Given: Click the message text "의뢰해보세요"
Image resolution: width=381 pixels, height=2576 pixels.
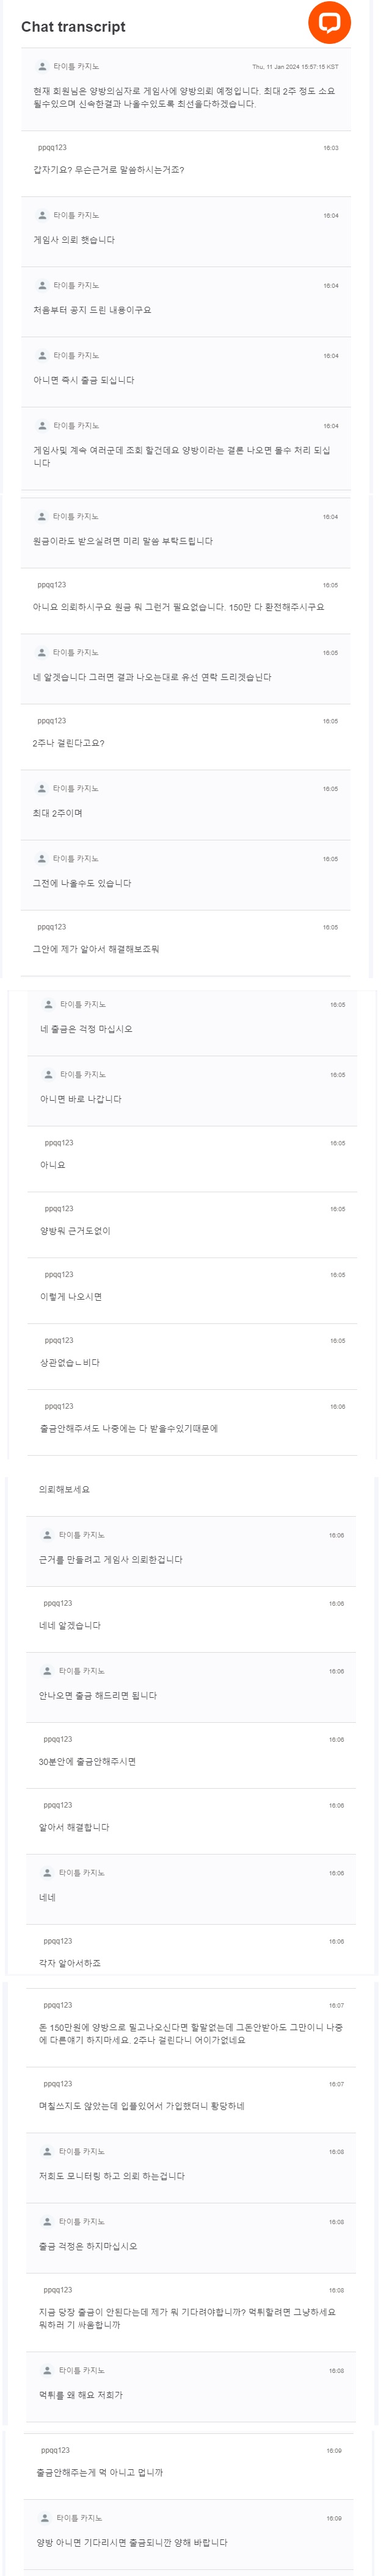Looking at the screenshot, I should (x=64, y=1489).
